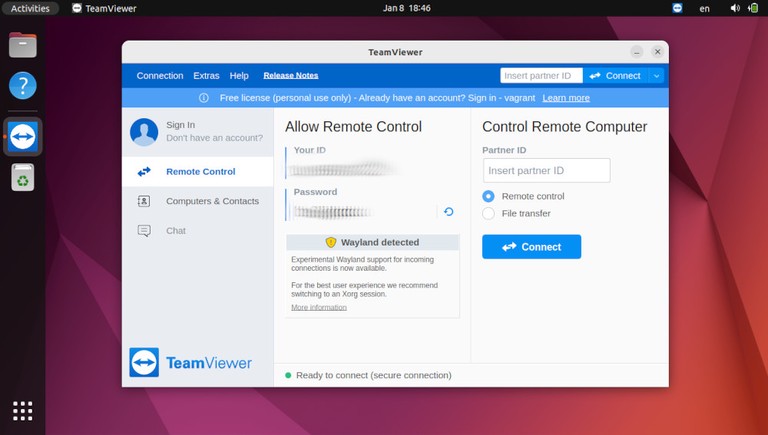Open the Trash from the dock
Image resolution: width=768 pixels, height=435 pixels.
pos(22,177)
